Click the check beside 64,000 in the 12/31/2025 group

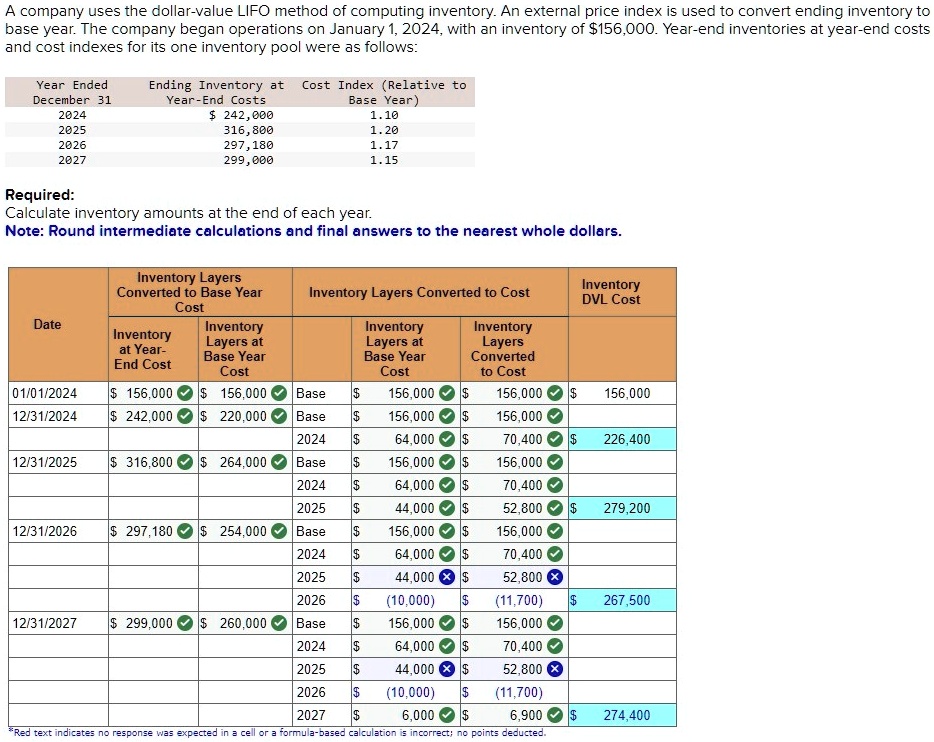[x=447, y=485]
